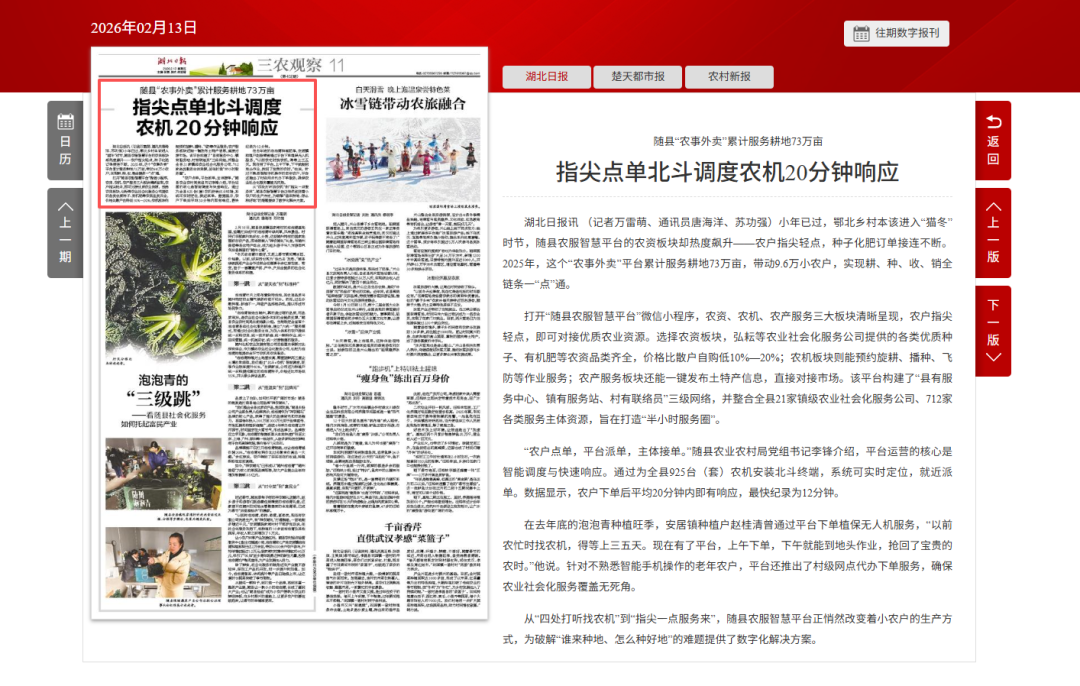This screenshot has width=1080, height=686.
Task: Click the up chevron above 上一期
Action: click(65, 206)
